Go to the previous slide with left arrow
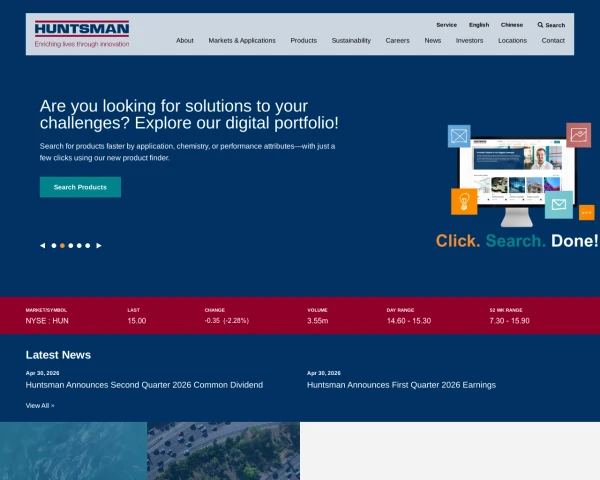600x480 pixels. [x=42, y=246]
